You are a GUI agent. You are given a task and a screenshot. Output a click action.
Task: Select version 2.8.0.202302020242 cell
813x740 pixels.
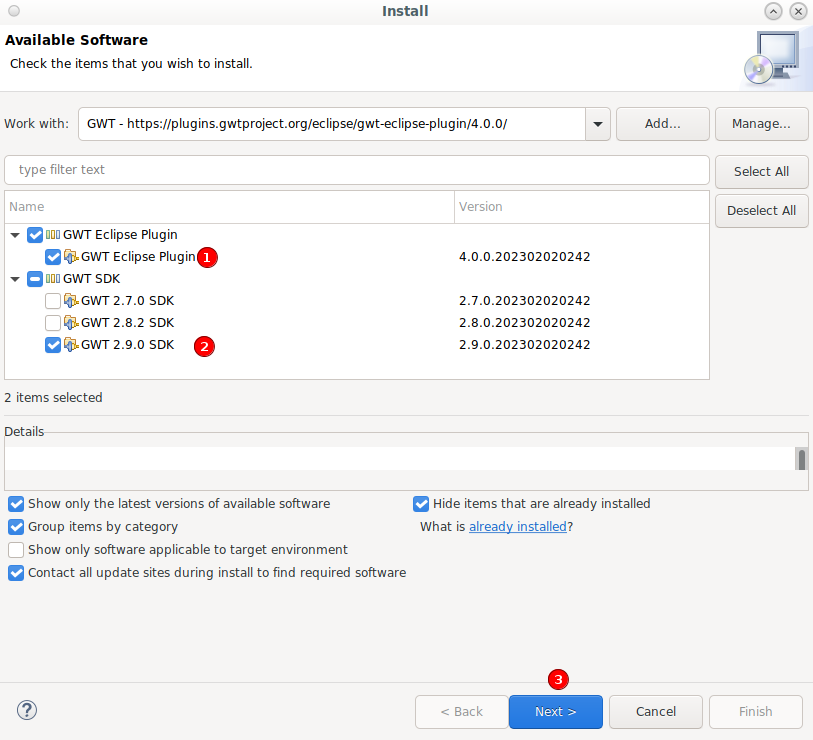524,323
